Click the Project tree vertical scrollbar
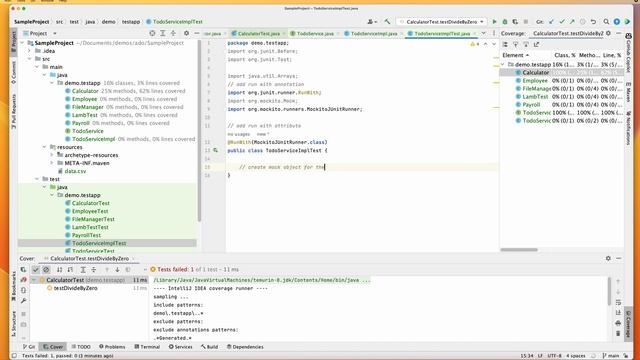 coord(199,131)
